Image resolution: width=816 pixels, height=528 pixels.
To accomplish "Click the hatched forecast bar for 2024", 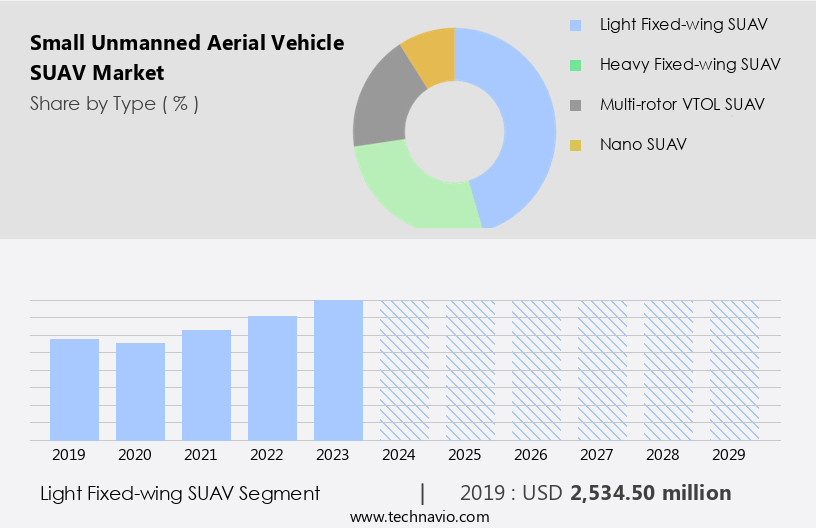I will click(405, 370).
